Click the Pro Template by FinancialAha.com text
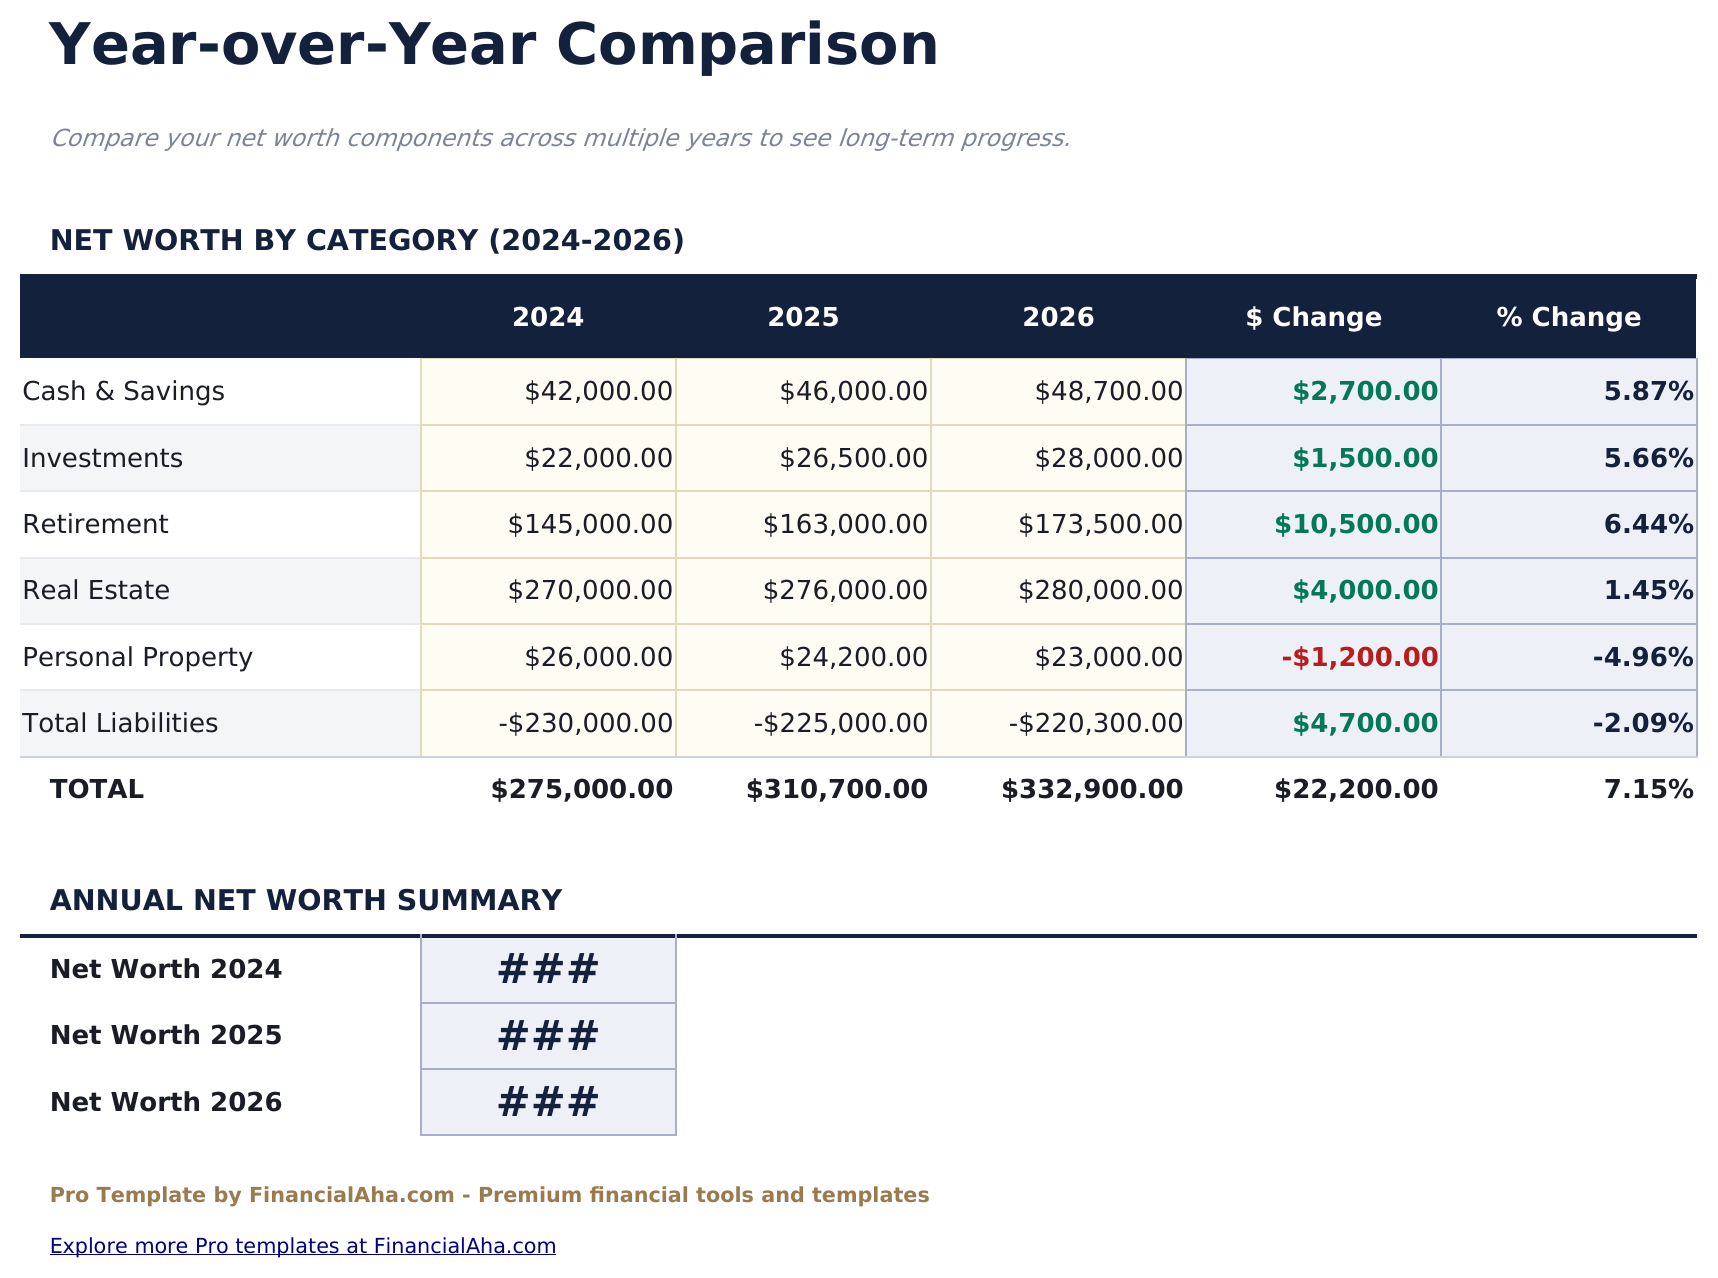Screen dimensions: 1718x1278 491,1194
